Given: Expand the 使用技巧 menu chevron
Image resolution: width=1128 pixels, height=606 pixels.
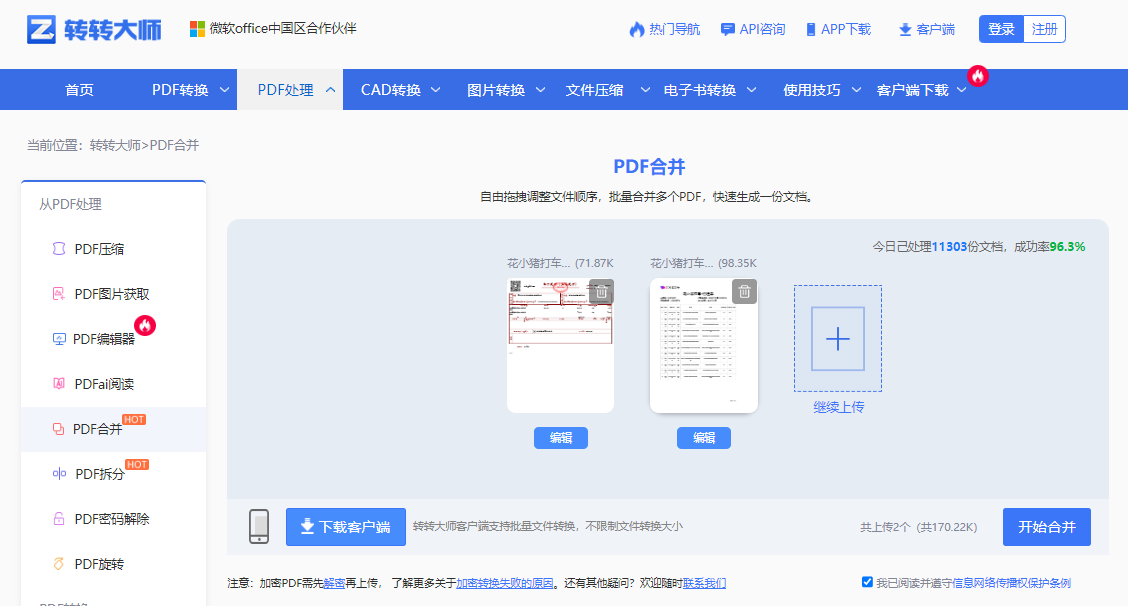Looking at the screenshot, I should click(856, 90).
